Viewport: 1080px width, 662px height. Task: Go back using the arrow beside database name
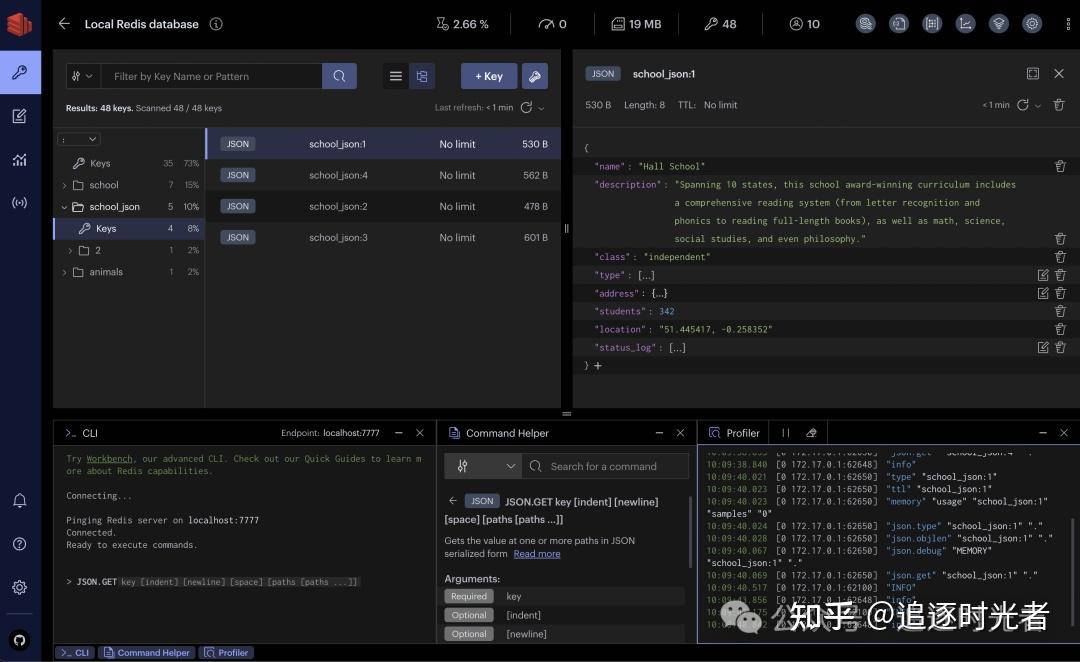[64, 24]
